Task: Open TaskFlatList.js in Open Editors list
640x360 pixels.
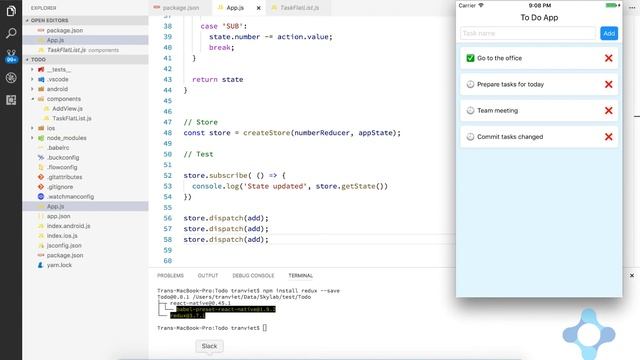Action: coord(66,50)
